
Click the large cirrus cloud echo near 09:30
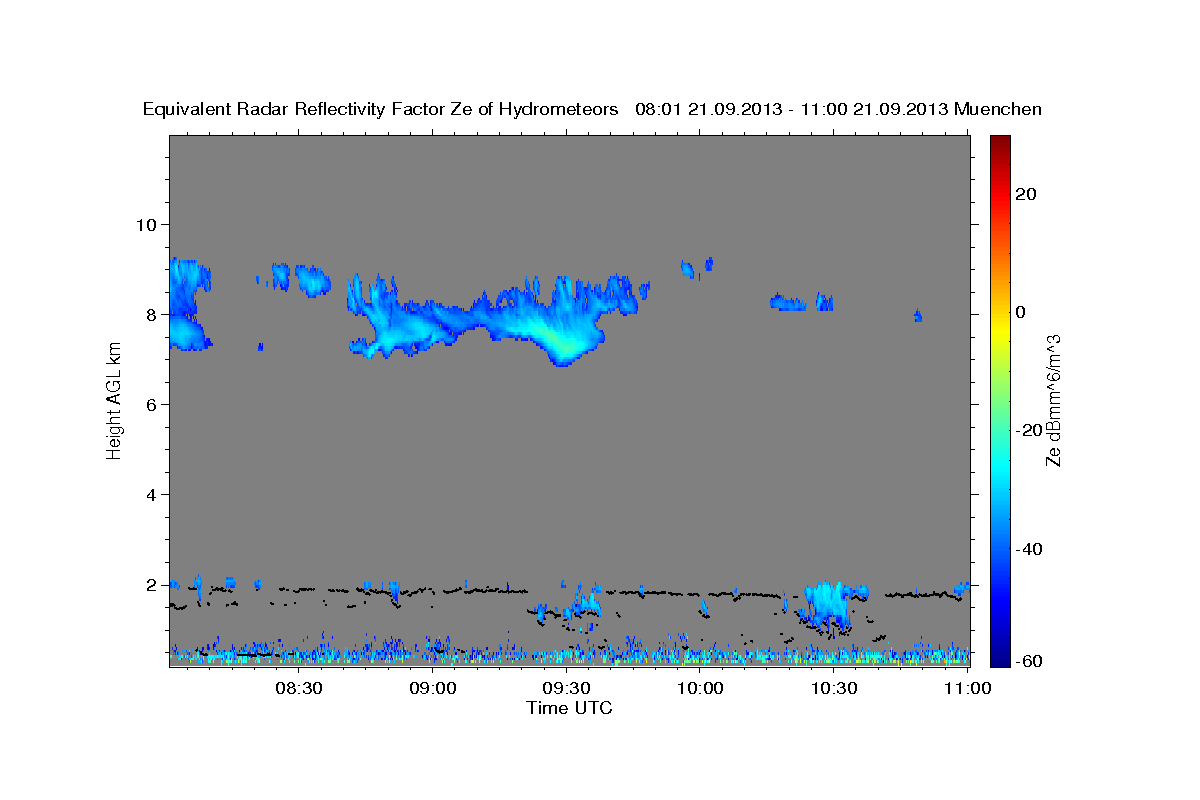[500, 318]
